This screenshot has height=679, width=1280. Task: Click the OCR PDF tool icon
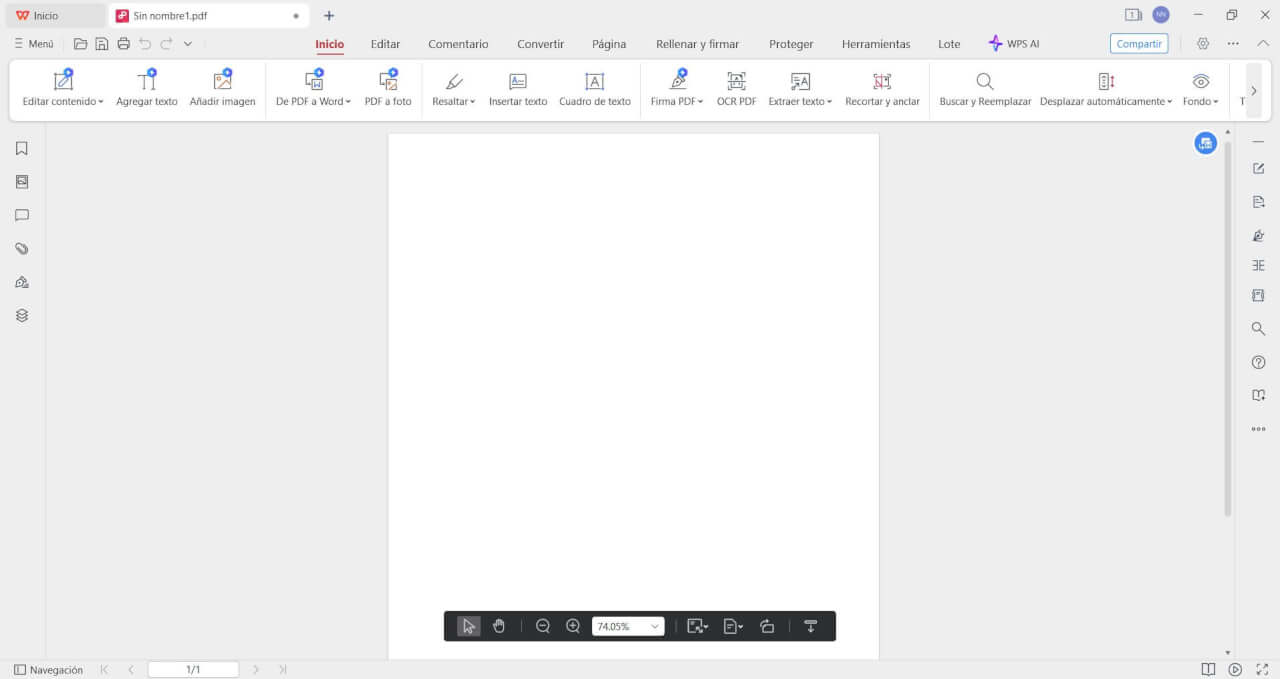tap(736, 82)
